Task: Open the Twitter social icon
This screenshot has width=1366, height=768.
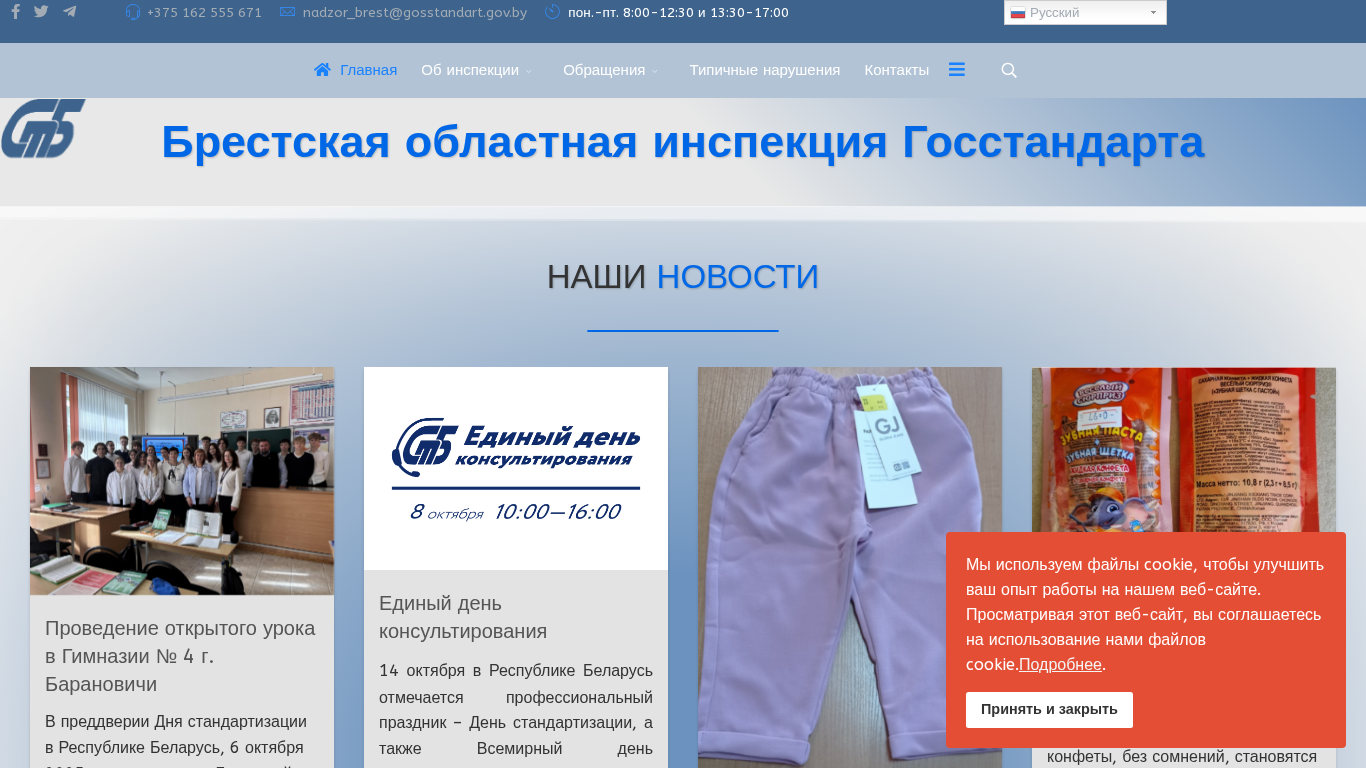Action: 41,12
